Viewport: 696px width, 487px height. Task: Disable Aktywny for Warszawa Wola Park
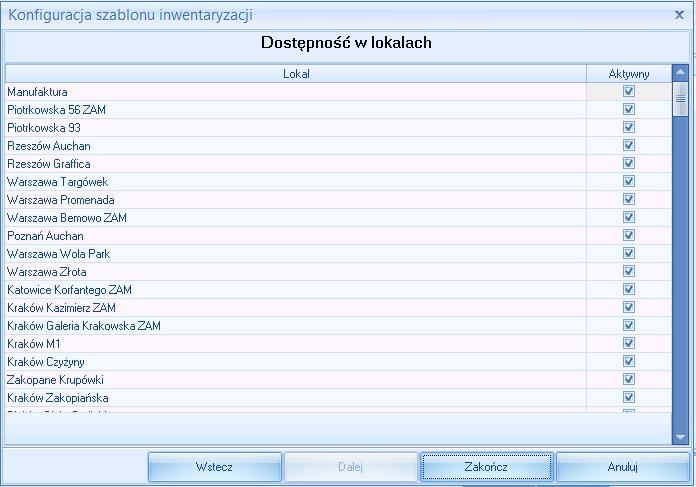629,253
